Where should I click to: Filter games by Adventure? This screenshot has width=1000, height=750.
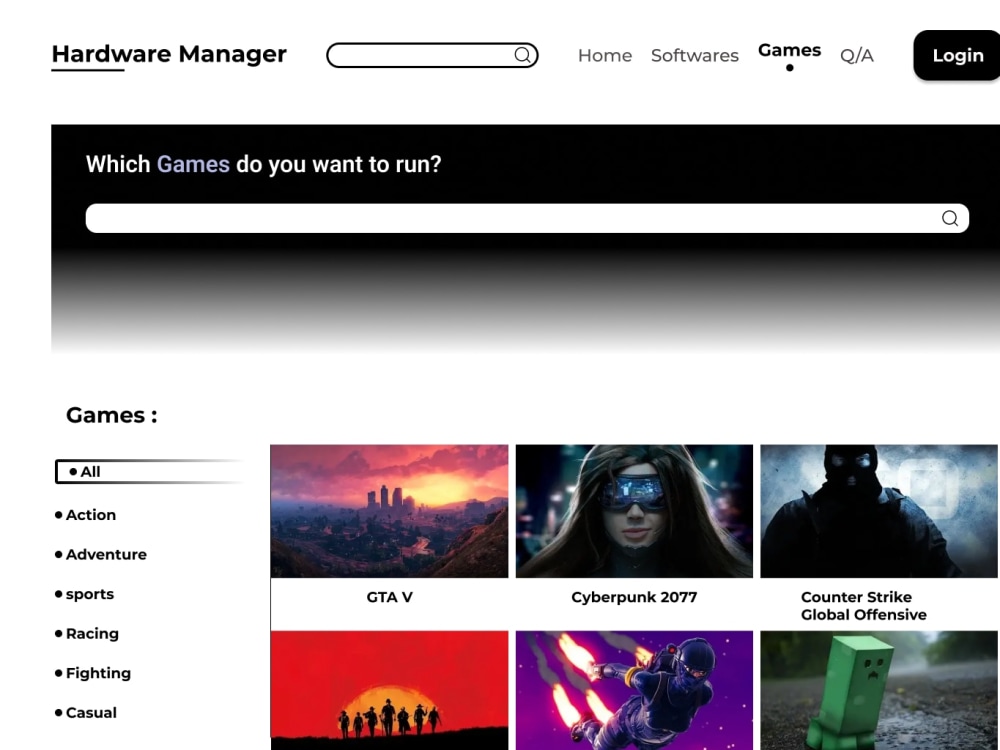point(101,554)
